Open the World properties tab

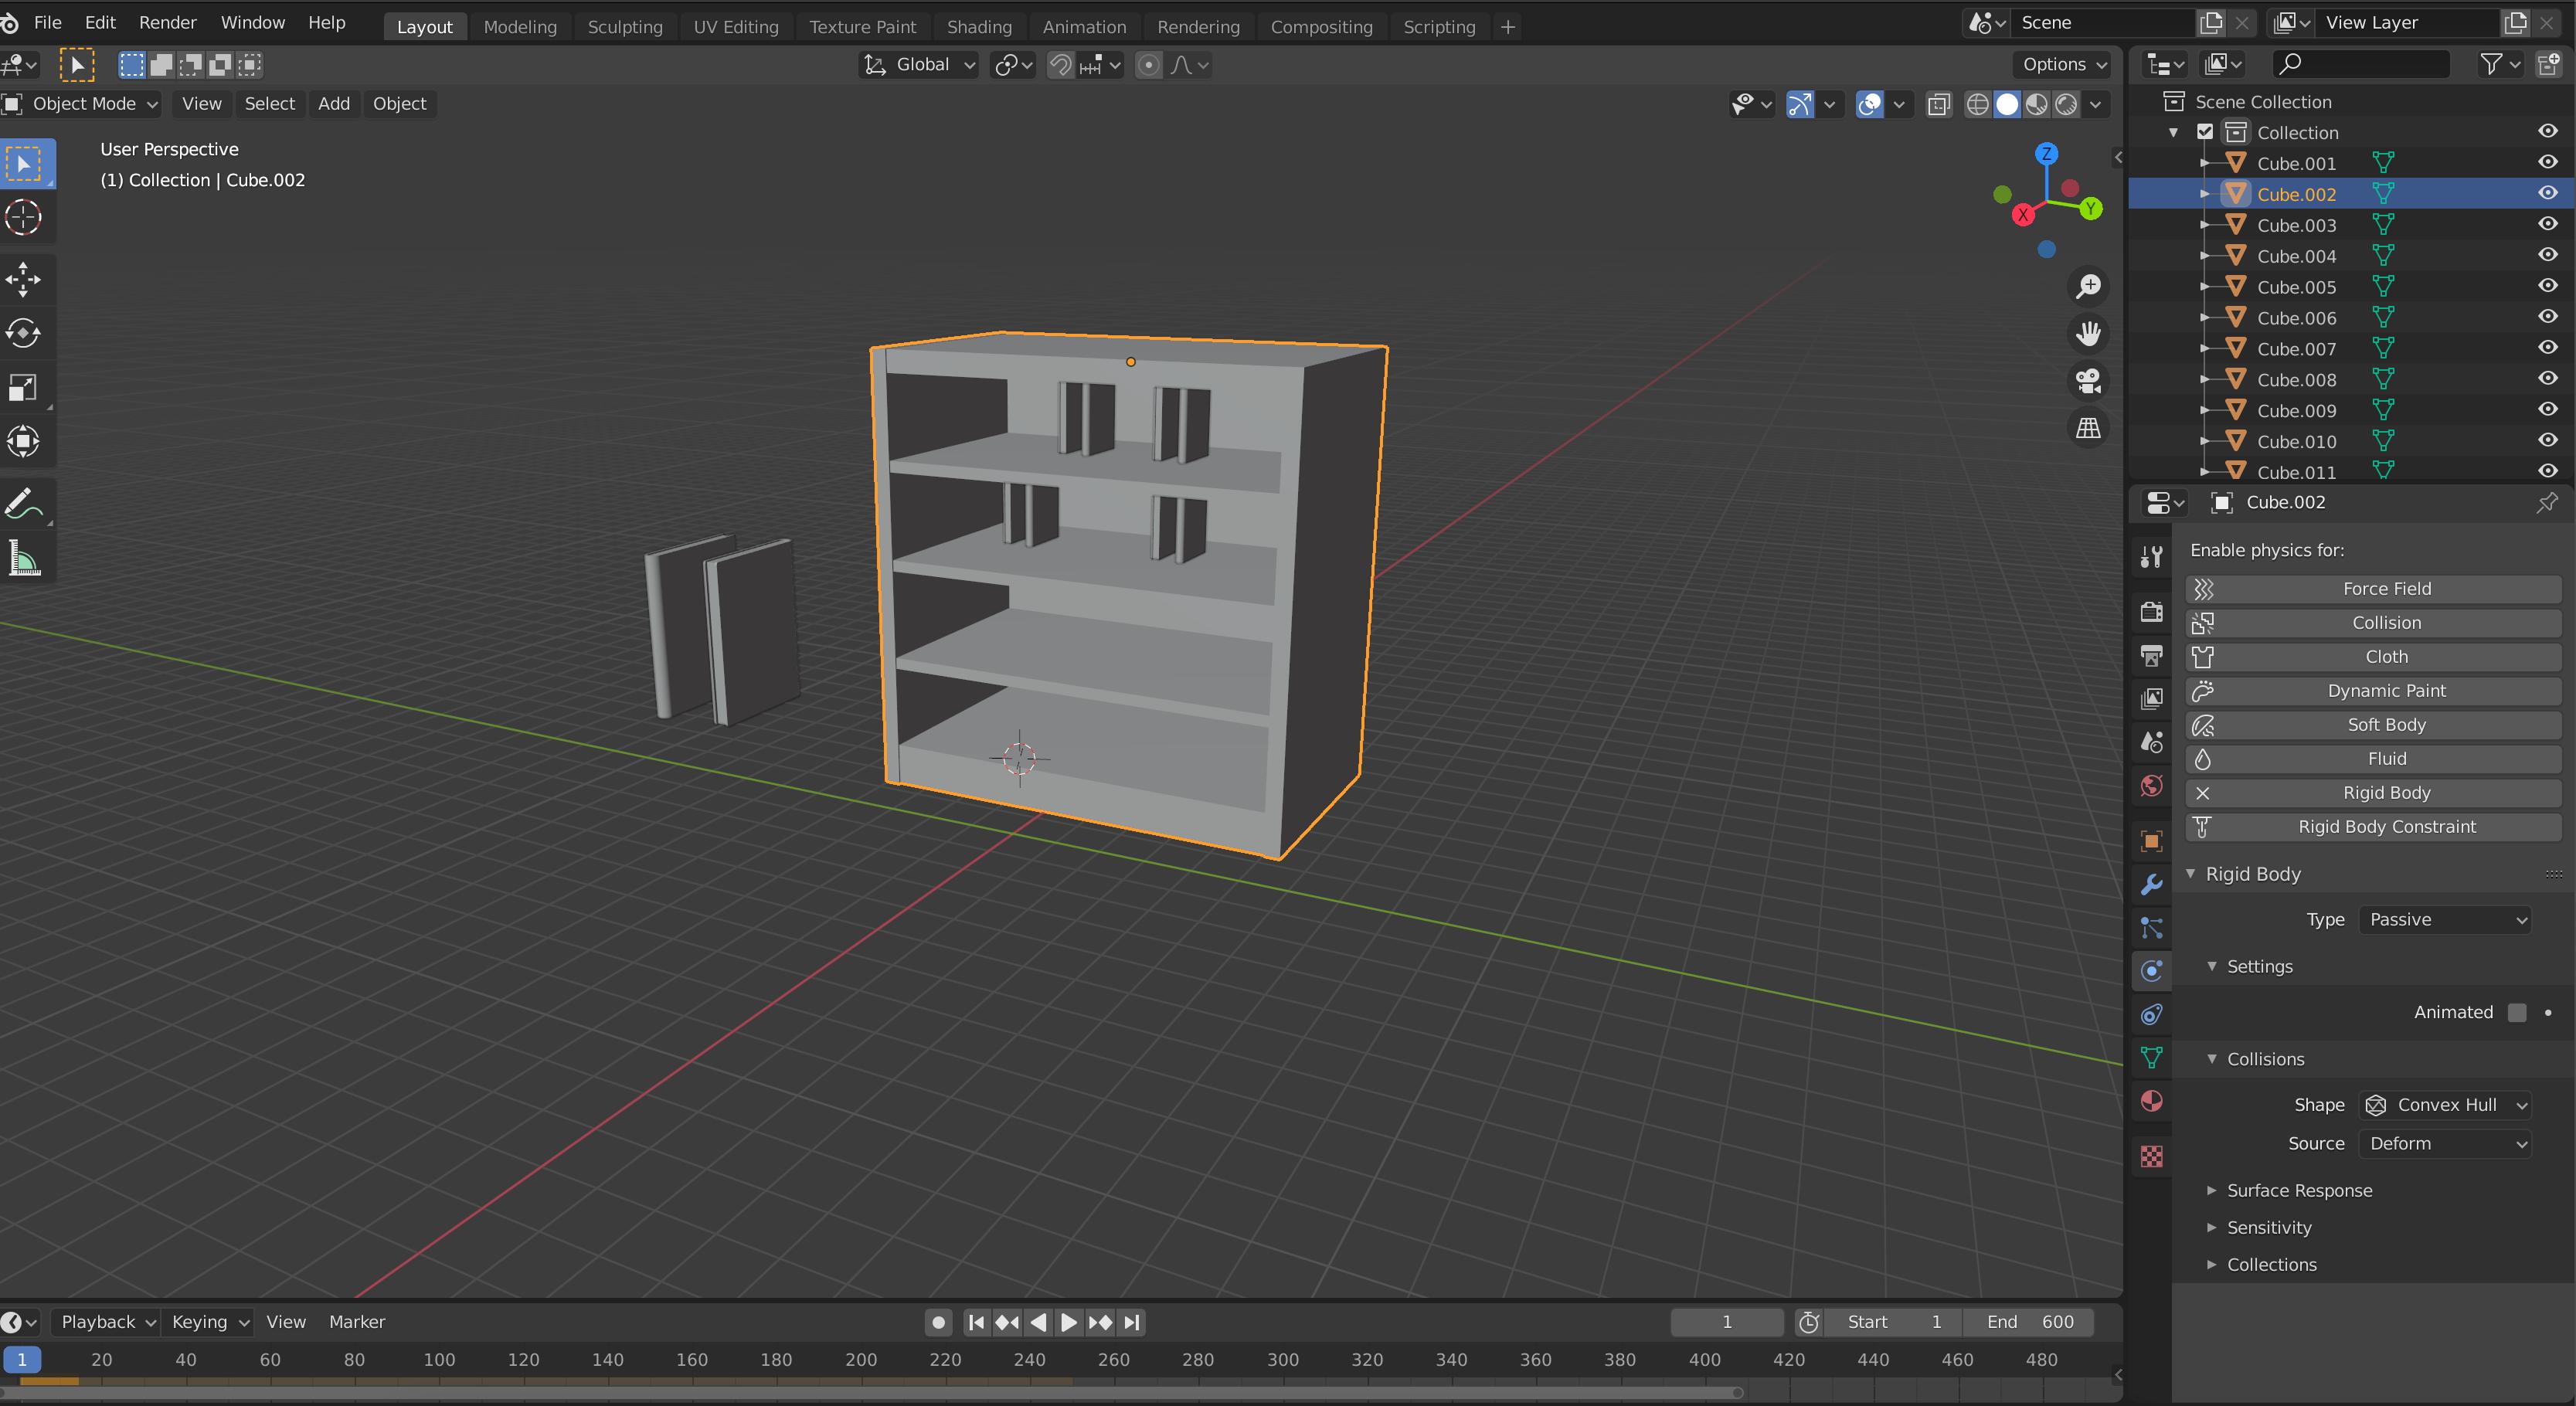(x=2151, y=785)
